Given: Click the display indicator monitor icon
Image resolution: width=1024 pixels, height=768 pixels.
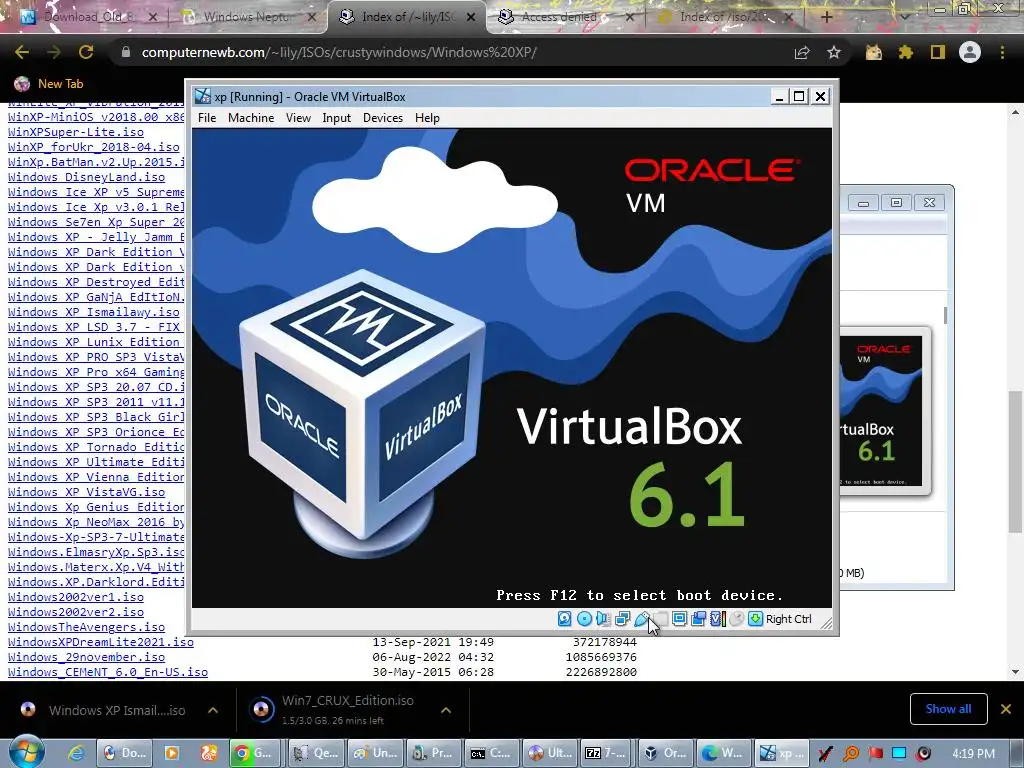Looking at the screenshot, I should pos(679,618).
